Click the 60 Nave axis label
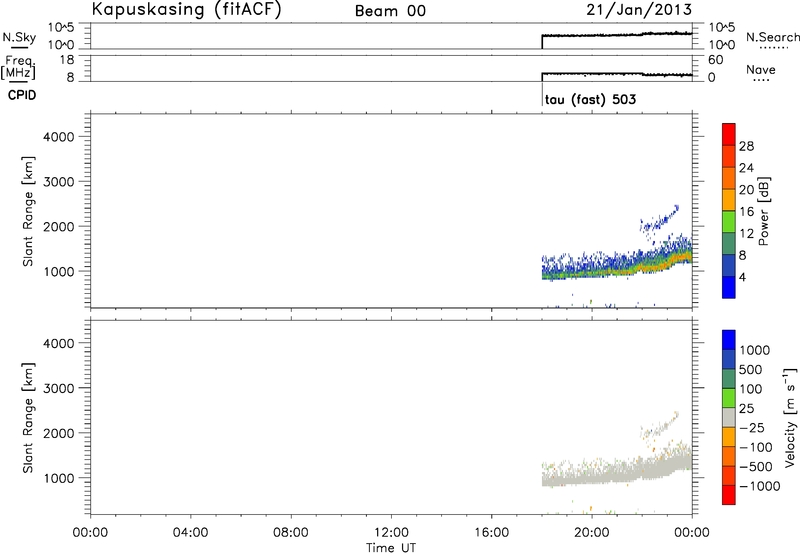The width and height of the screenshot is (800, 554). [x=715, y=60]
